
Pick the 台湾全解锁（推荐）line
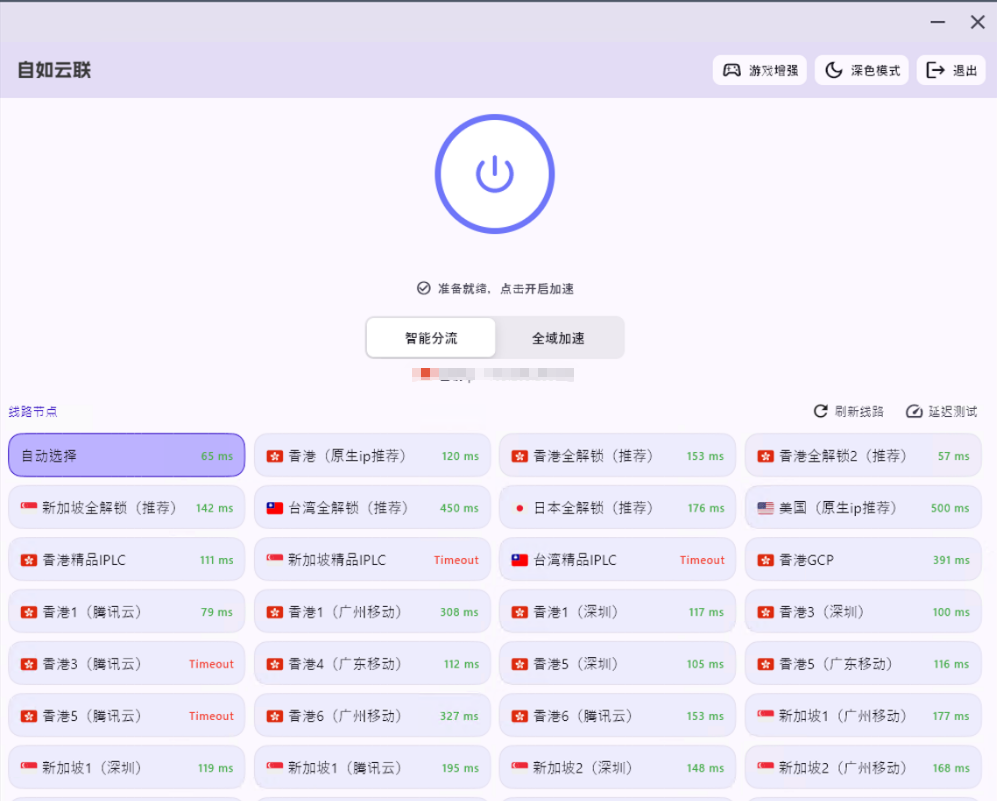(x=372, y=507)
